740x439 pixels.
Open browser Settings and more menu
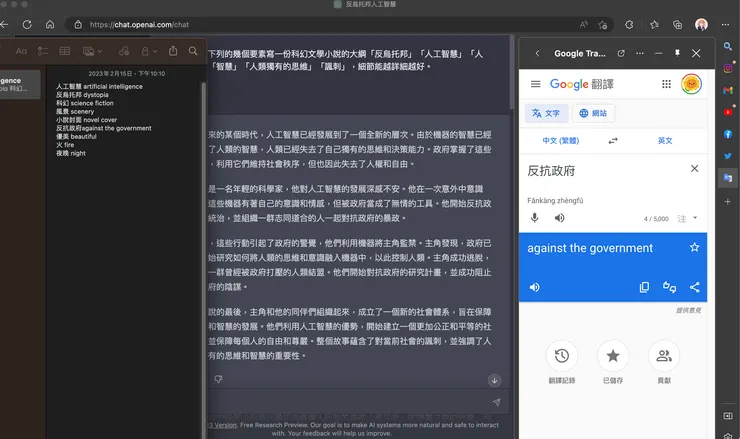point(725,25)
